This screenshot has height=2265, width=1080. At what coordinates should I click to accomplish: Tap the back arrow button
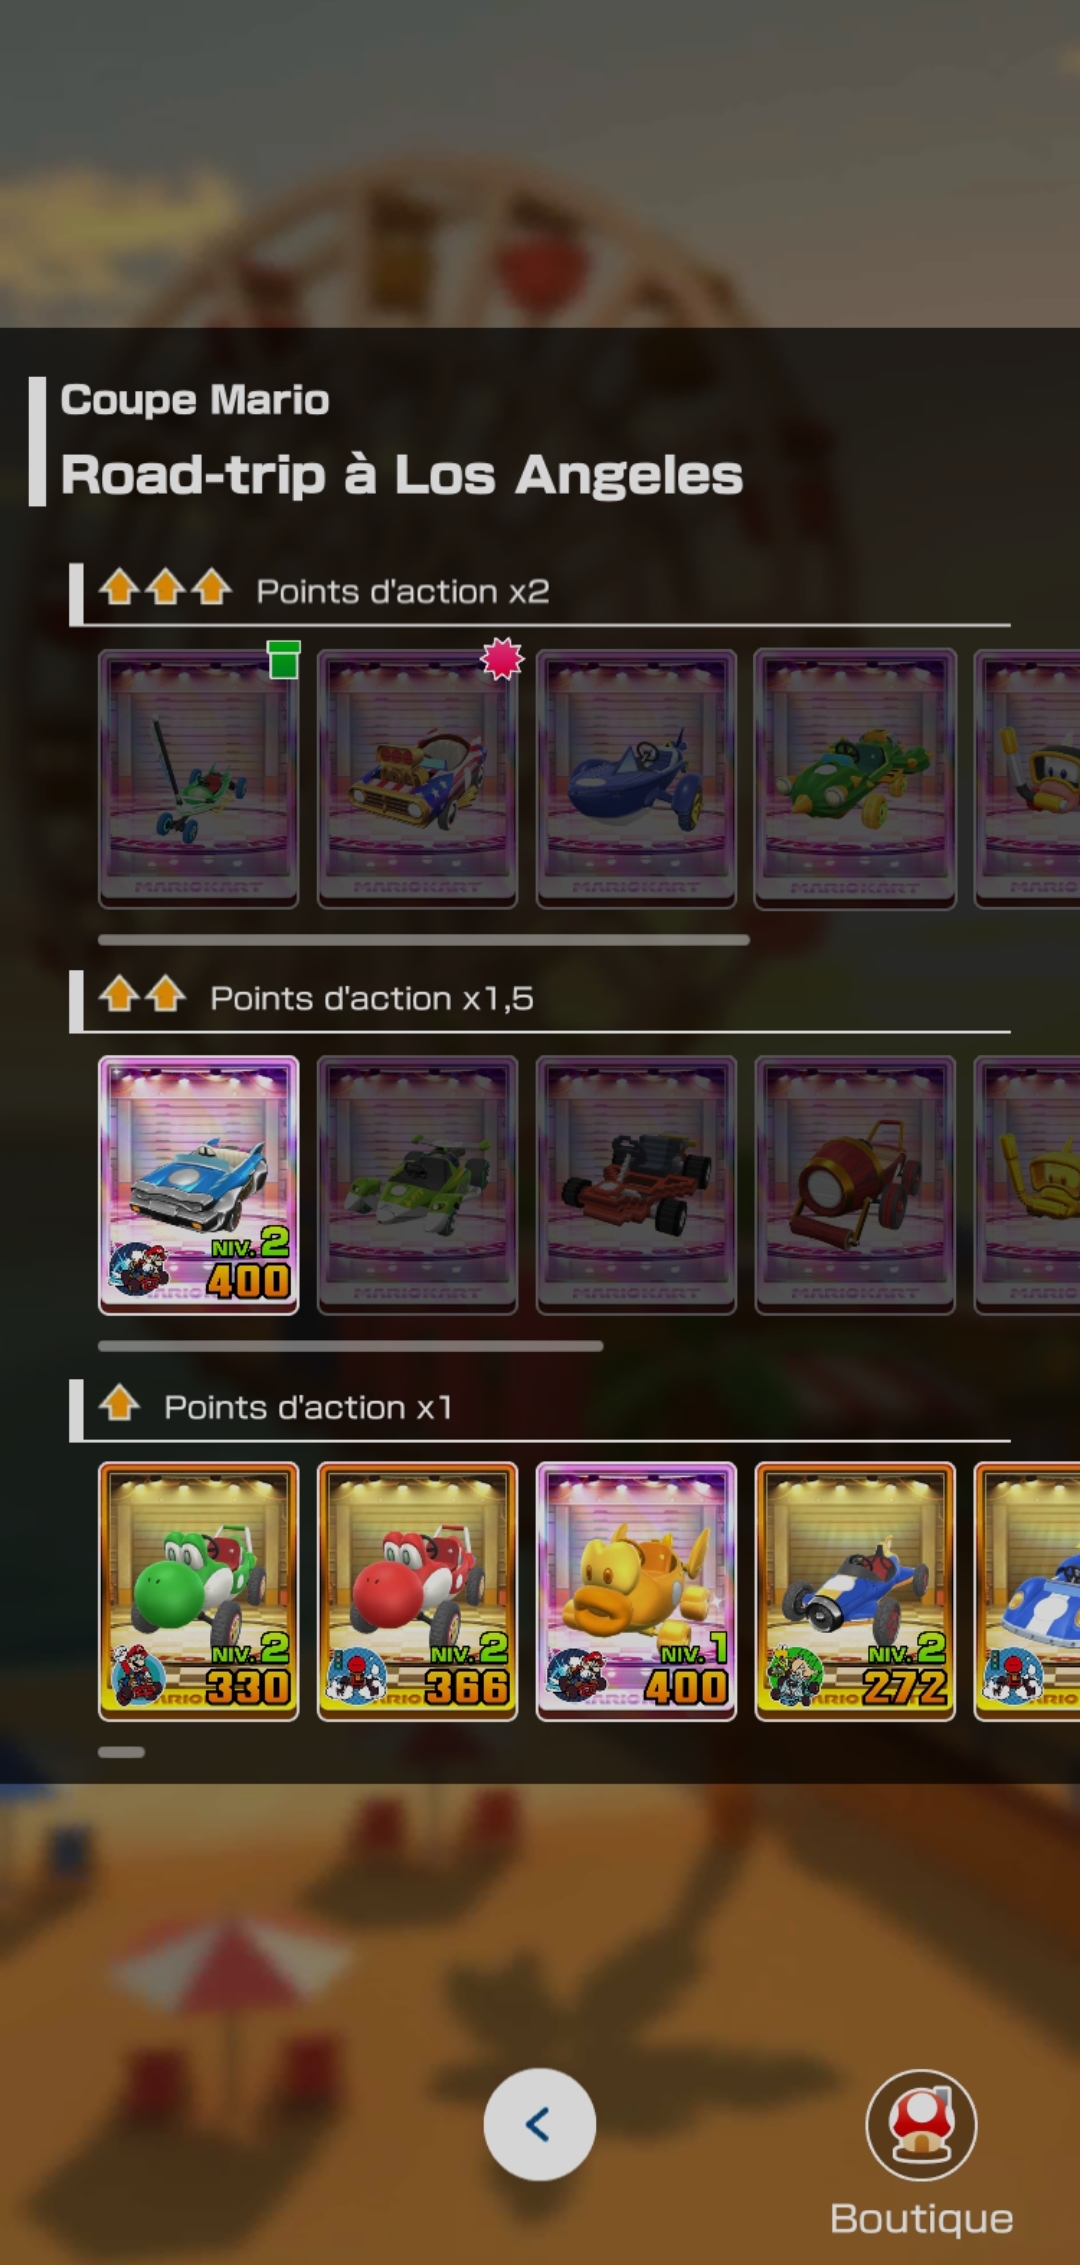coord(540,2124)
